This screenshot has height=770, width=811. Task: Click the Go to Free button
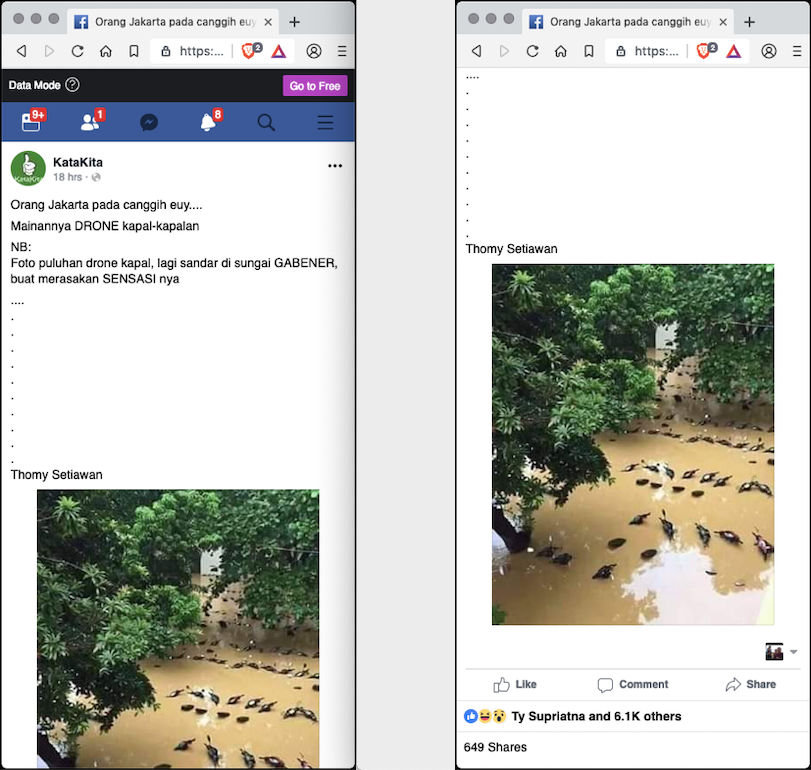pyautogui.click(x=315, y=86)
